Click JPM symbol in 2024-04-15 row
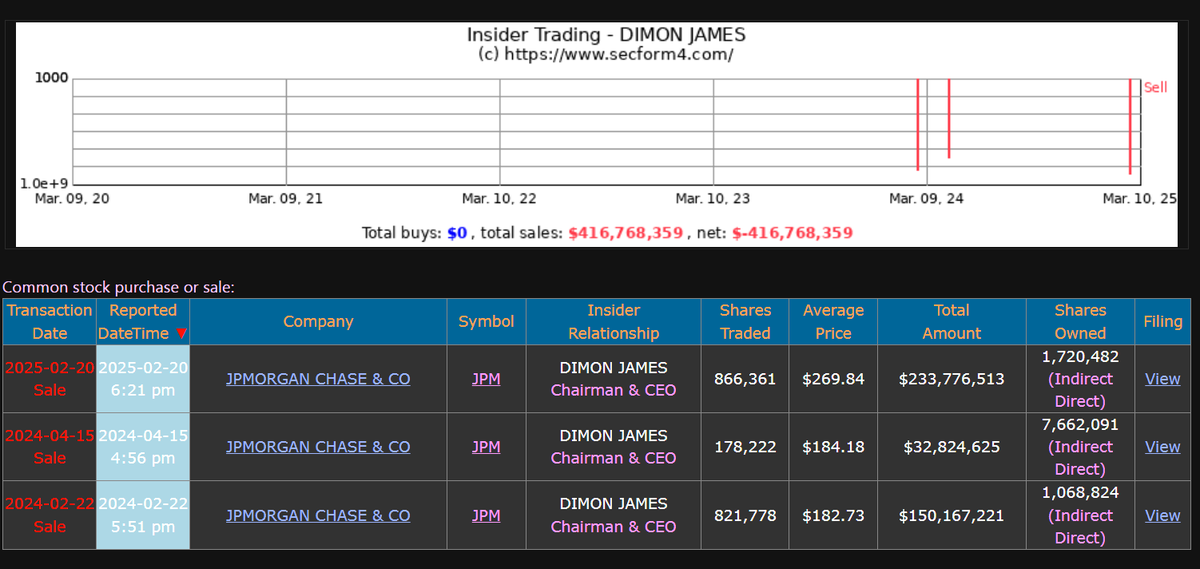Screen dimensions: 1200x569 tap(486, 447)
